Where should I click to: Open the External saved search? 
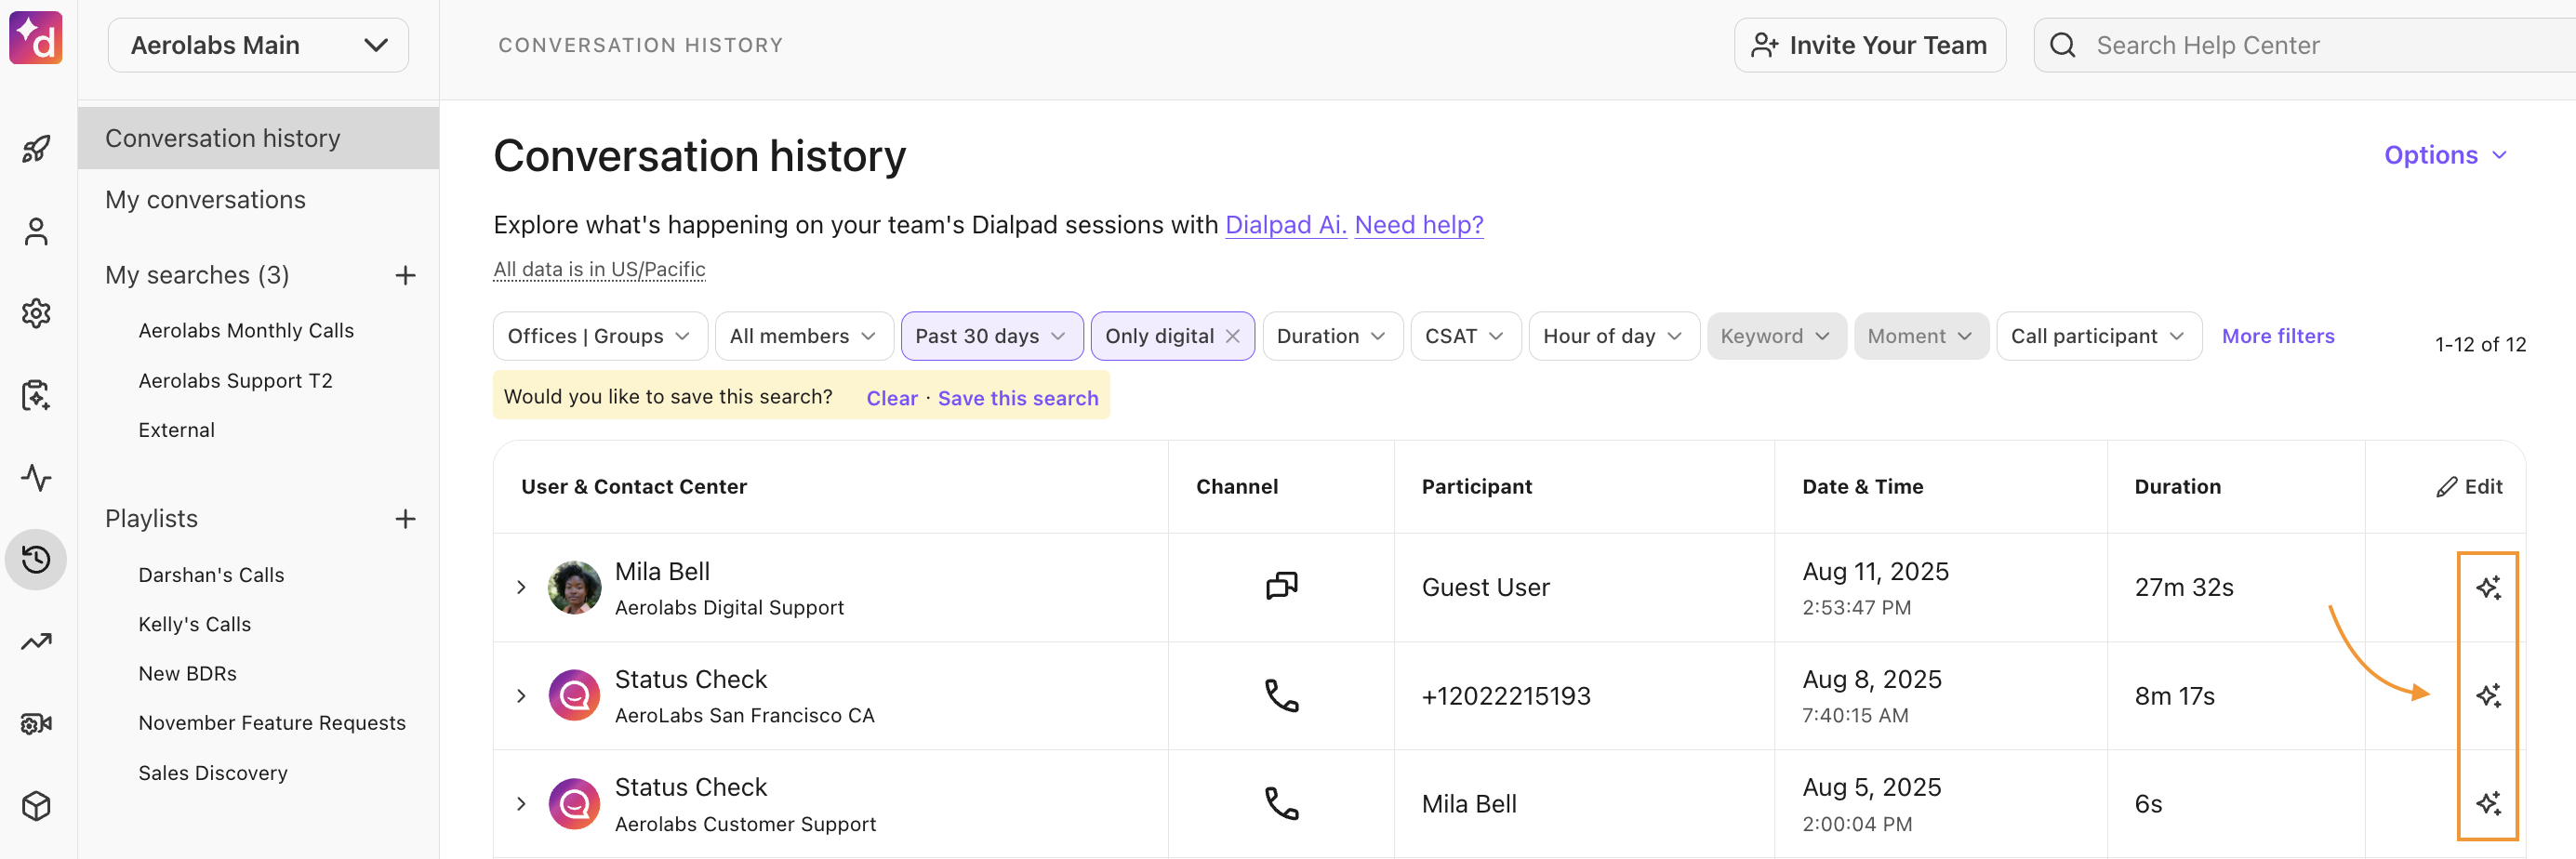tap(176, 430)
